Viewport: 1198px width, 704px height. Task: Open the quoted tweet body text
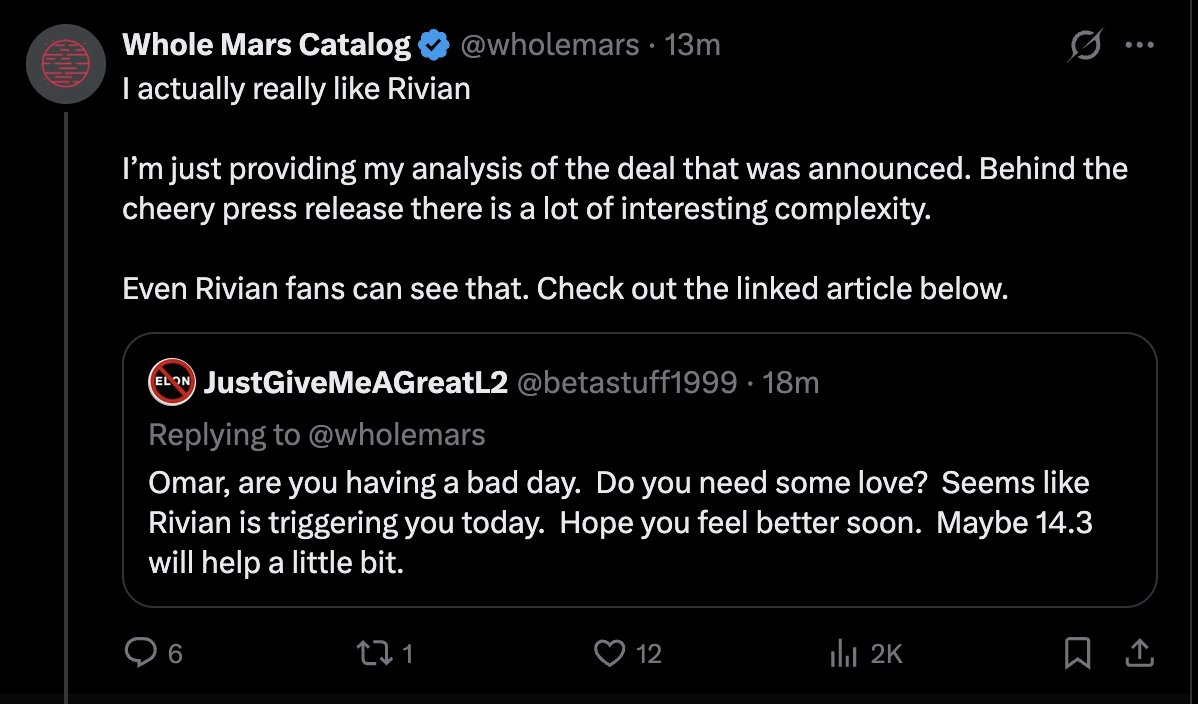pyautogui.click(x=618, y=523)
